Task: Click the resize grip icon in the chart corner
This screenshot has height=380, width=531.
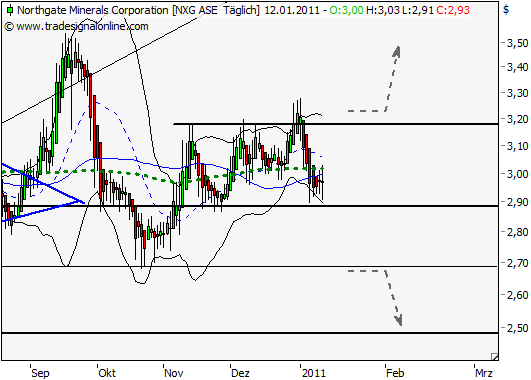Action: coord(494,356)
